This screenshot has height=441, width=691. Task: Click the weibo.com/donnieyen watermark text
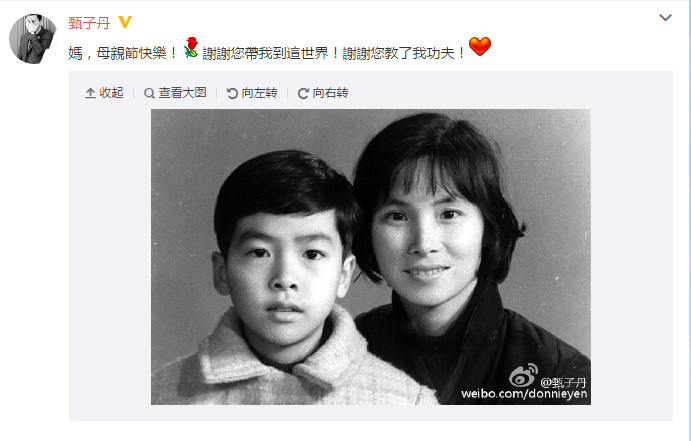click(x=524, y=393)
